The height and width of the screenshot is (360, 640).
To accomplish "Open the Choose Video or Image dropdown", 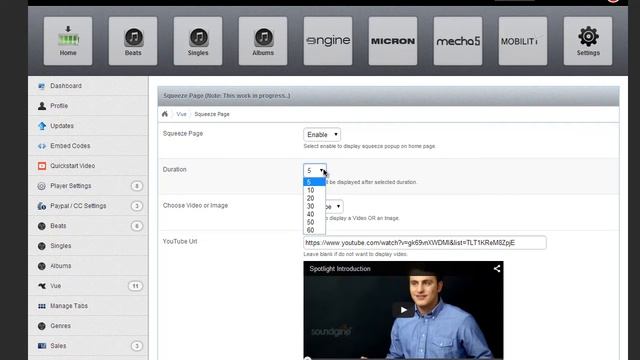I will point(334,207).
